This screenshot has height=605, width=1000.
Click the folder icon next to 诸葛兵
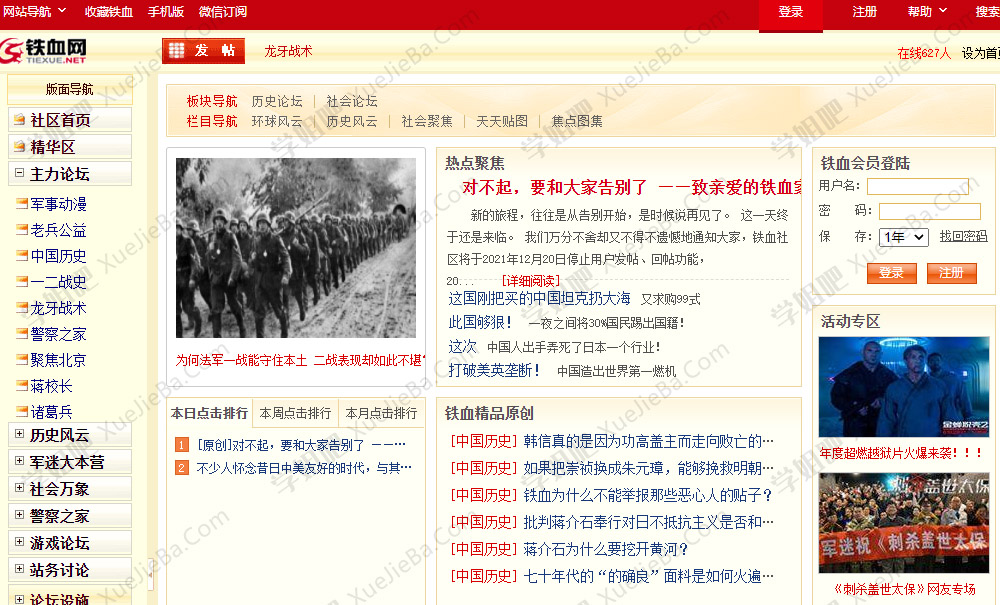(x=22, y=411)
